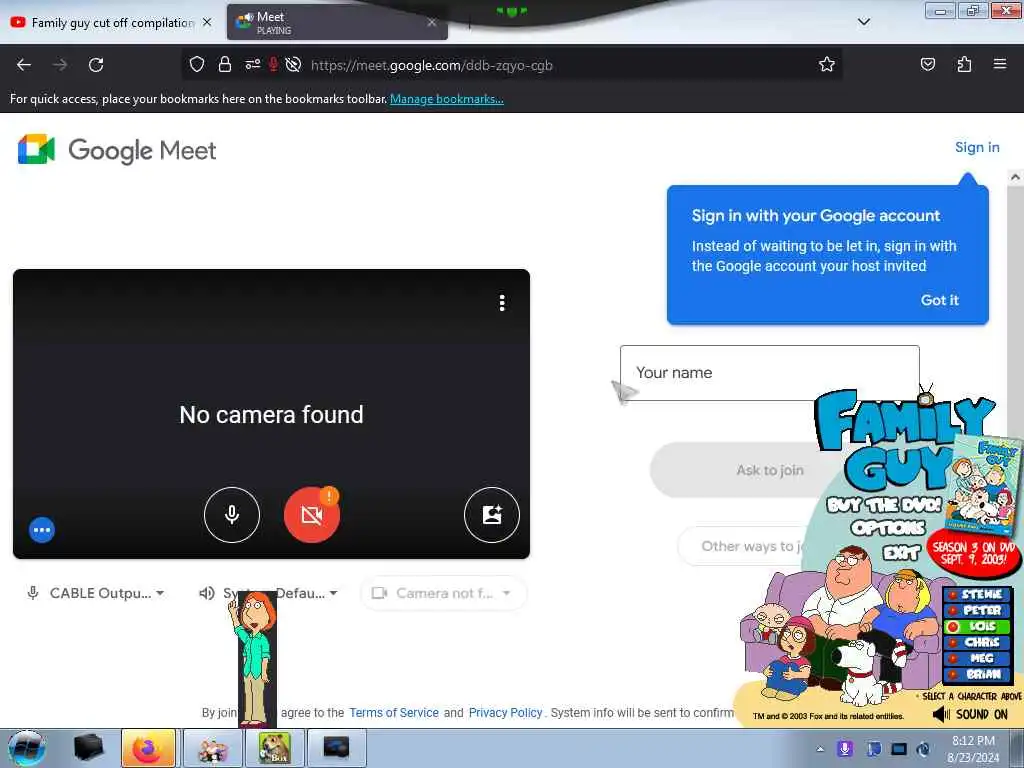This screenshot has width=1024, height=768.
Task: Click Firefox icon in taskbar
Action: [x=148, y=748]
